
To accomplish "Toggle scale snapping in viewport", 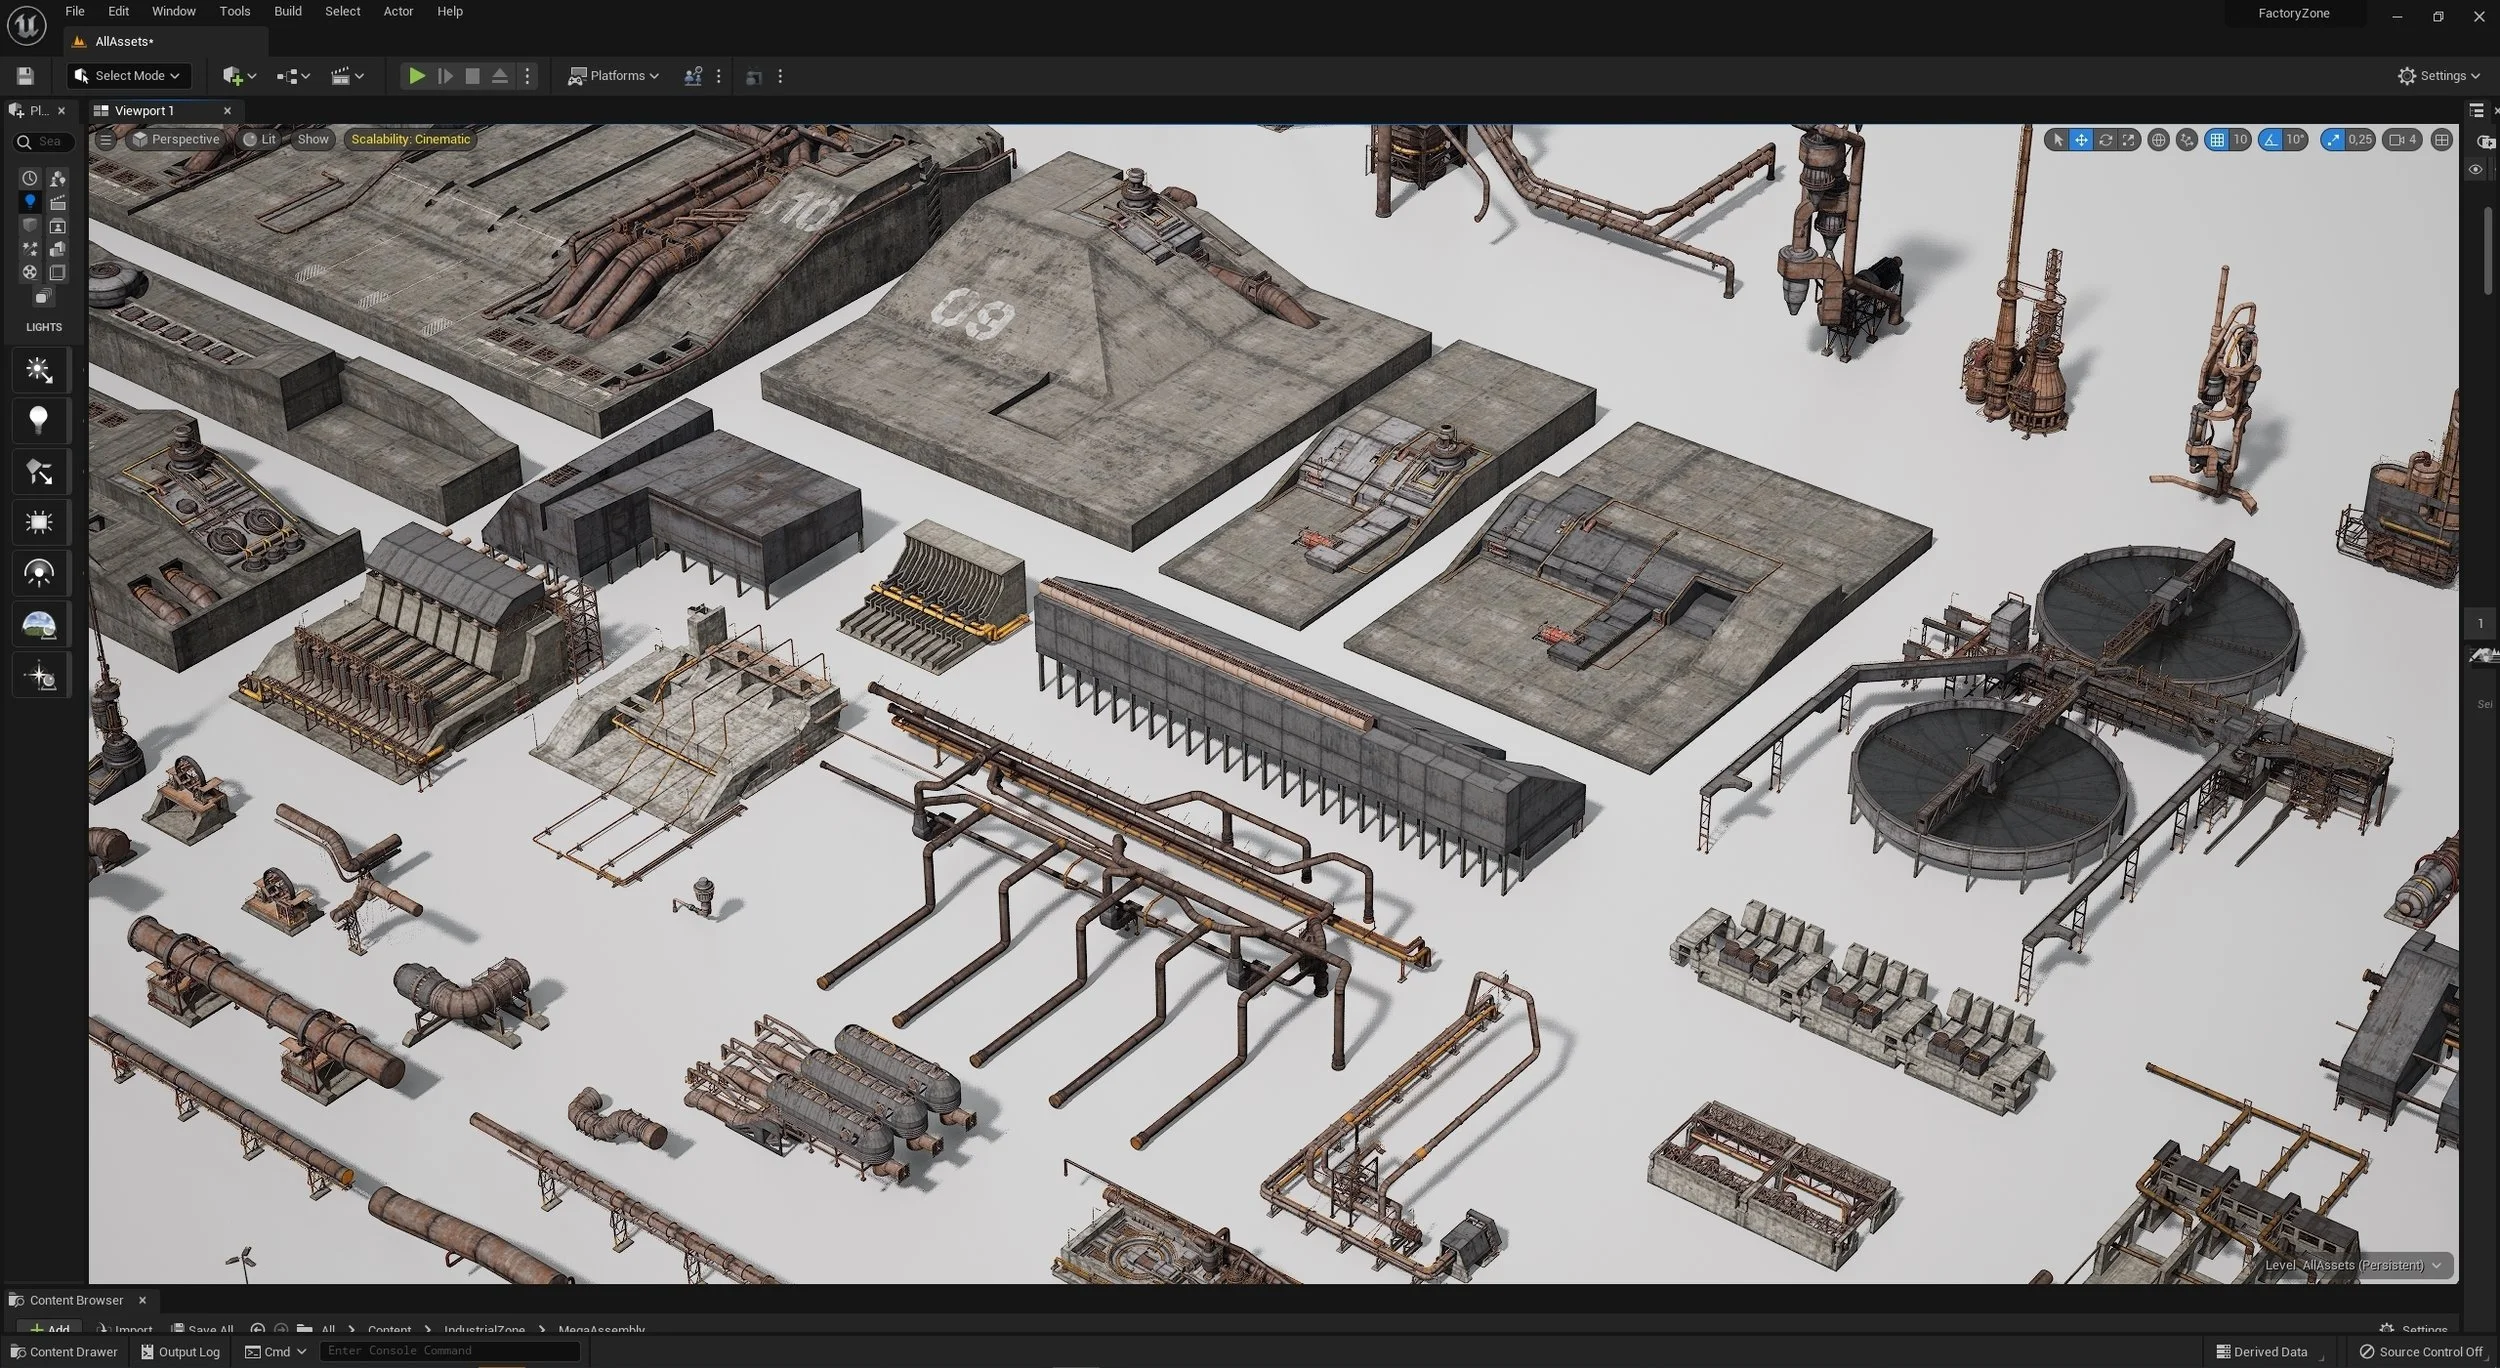I will 2333,140.
